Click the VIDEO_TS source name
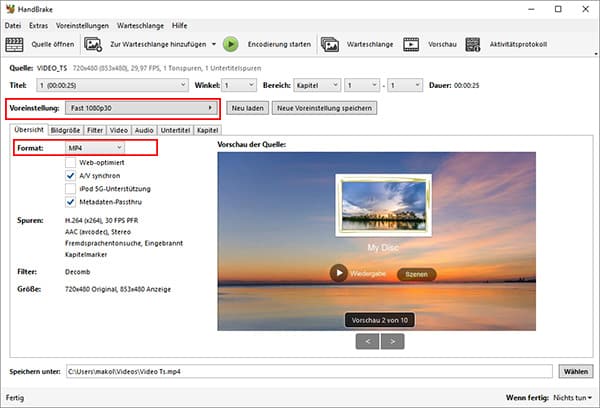The image size is (600, 408). pyautogui.click(x=52, y=68)
